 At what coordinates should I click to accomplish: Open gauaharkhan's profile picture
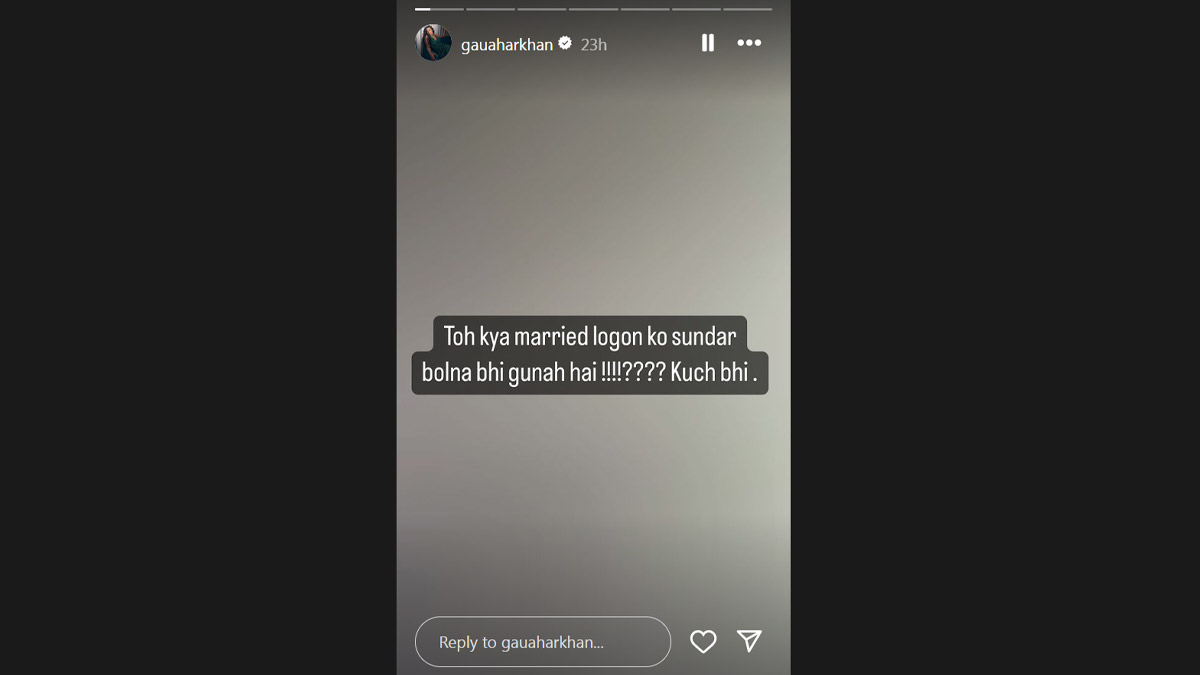click(434, 43)
